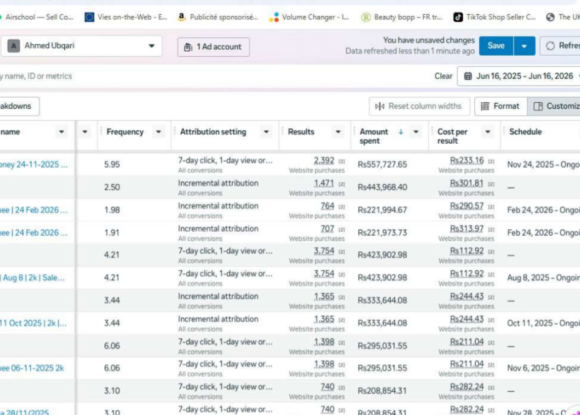Viewport: 580px width, 415px height.
Task: Open the Frequency column dropdown arrow
Action: pyautogui.click(x=158, y=132)
